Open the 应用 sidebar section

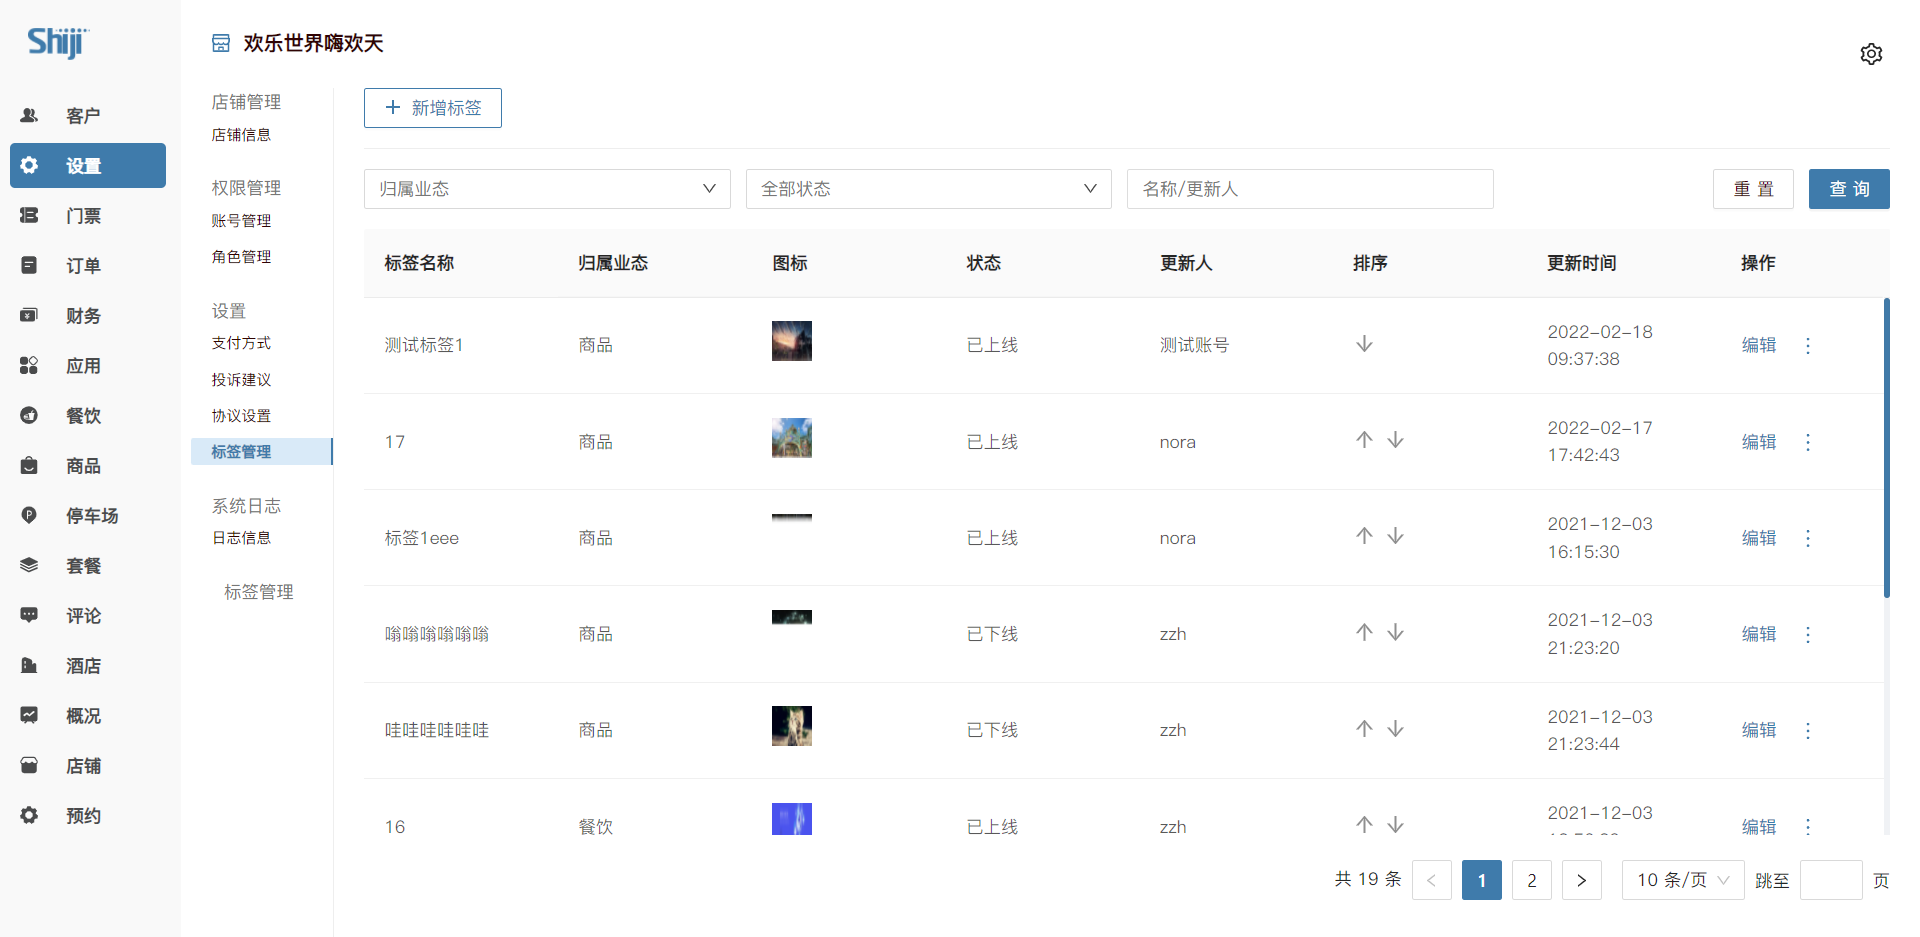(x=88, y=366)
